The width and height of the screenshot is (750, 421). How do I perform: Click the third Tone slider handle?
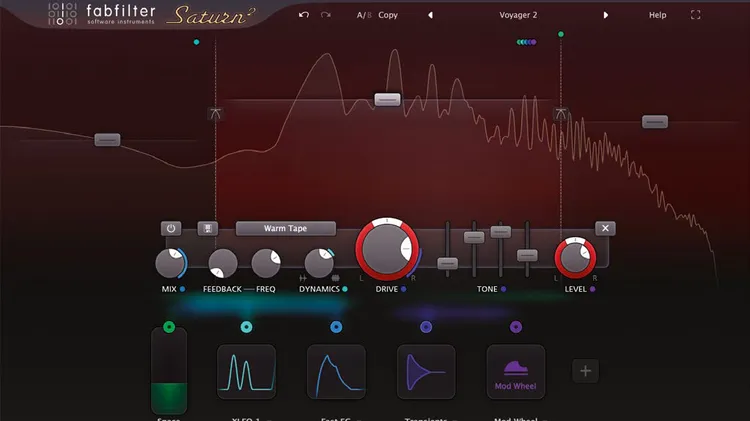click(x=501, y=232)
